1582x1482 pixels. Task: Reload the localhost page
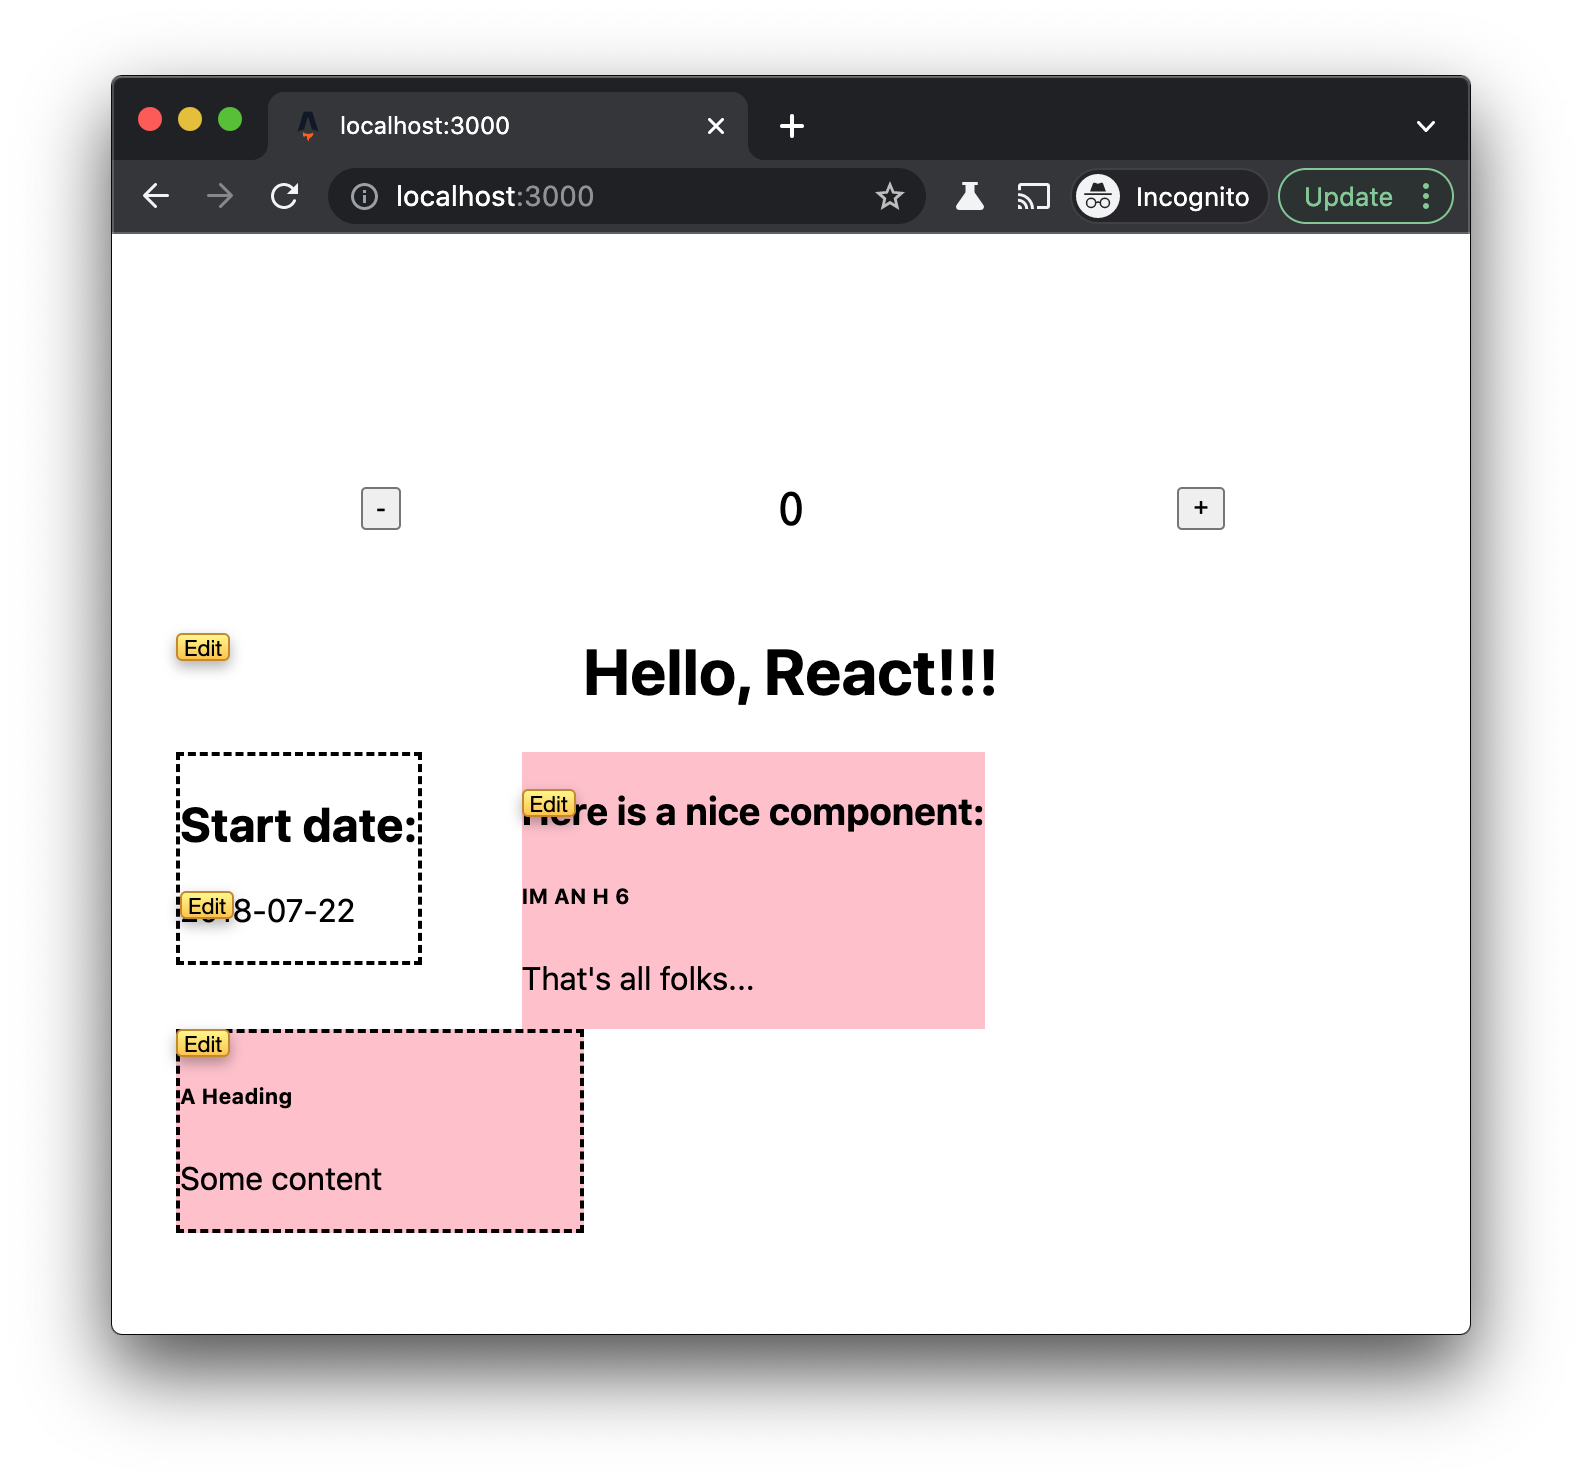click(285, 196)
